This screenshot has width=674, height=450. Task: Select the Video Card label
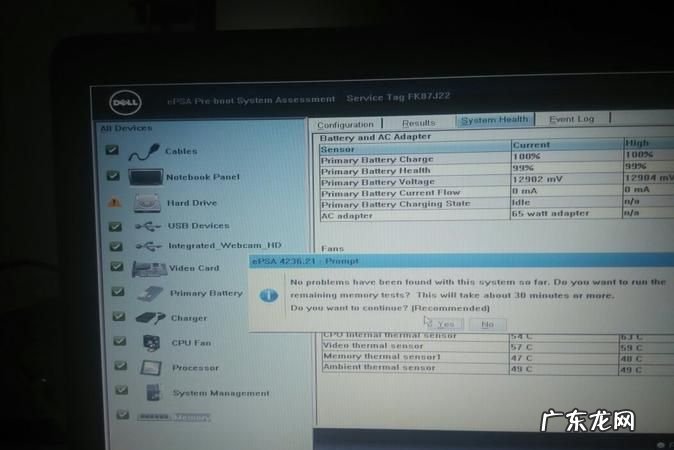(194, 268)
